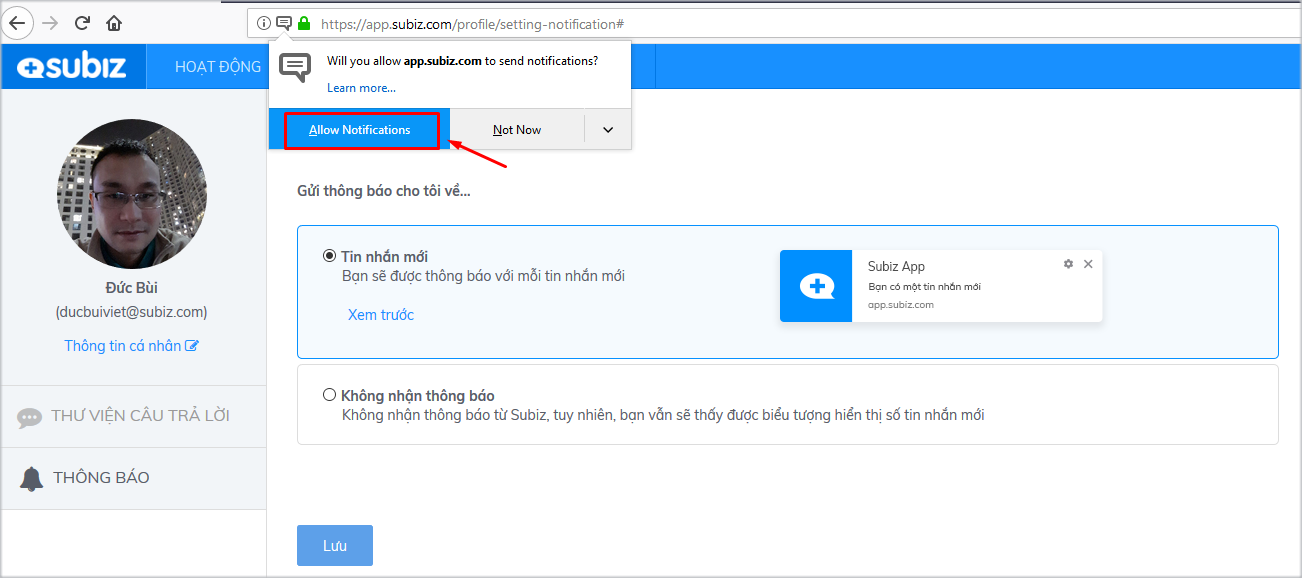
Task: Switch to the HOẠT ĐỘNG tab
Action: coord(219,66)
